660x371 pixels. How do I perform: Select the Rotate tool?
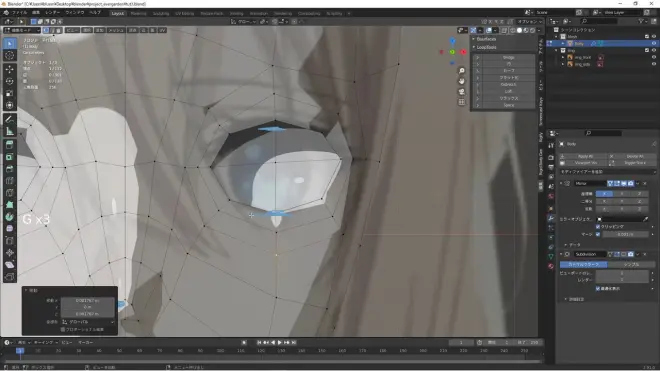click(x=10, y=81)
